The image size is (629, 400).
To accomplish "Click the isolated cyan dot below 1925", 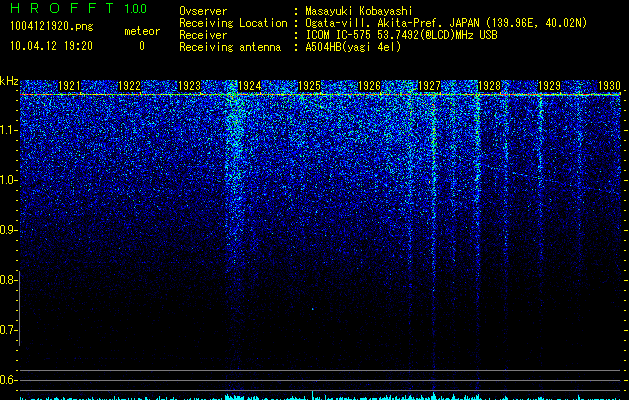I will 312,309.
